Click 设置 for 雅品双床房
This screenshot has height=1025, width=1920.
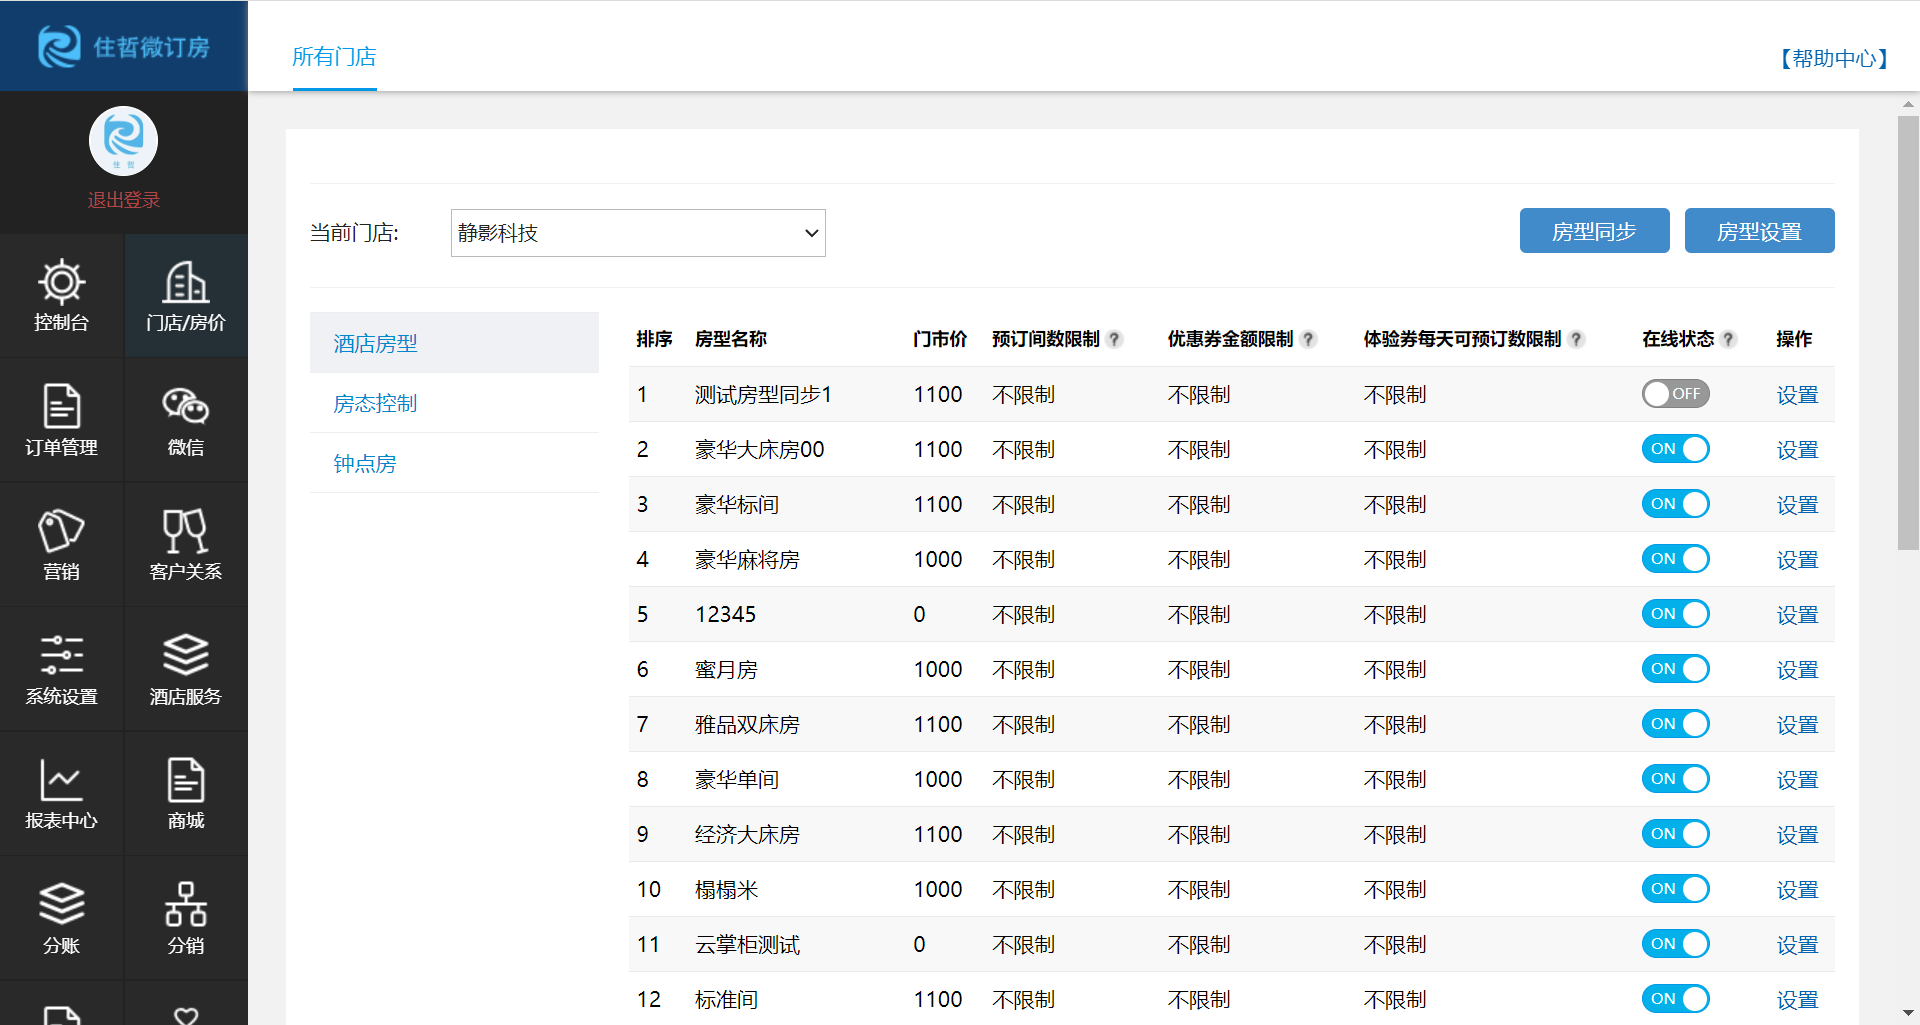point(1797,725)
